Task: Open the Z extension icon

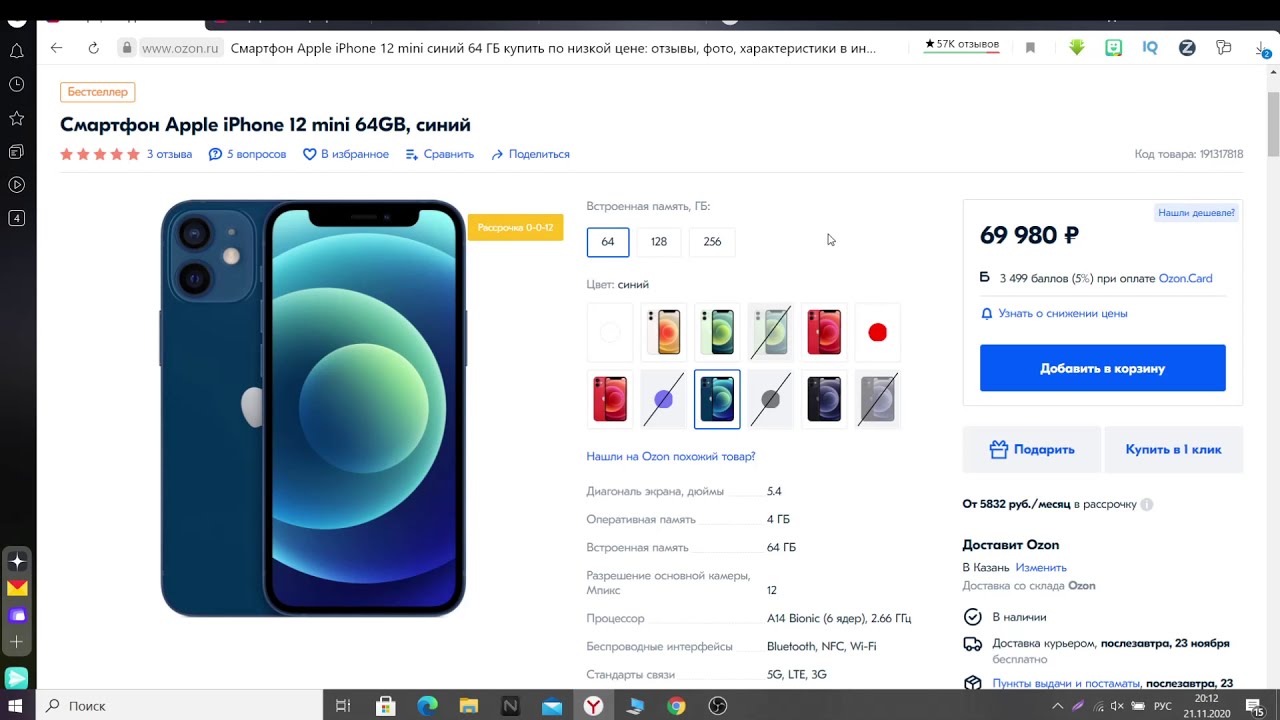Action: coord(1187,48)
